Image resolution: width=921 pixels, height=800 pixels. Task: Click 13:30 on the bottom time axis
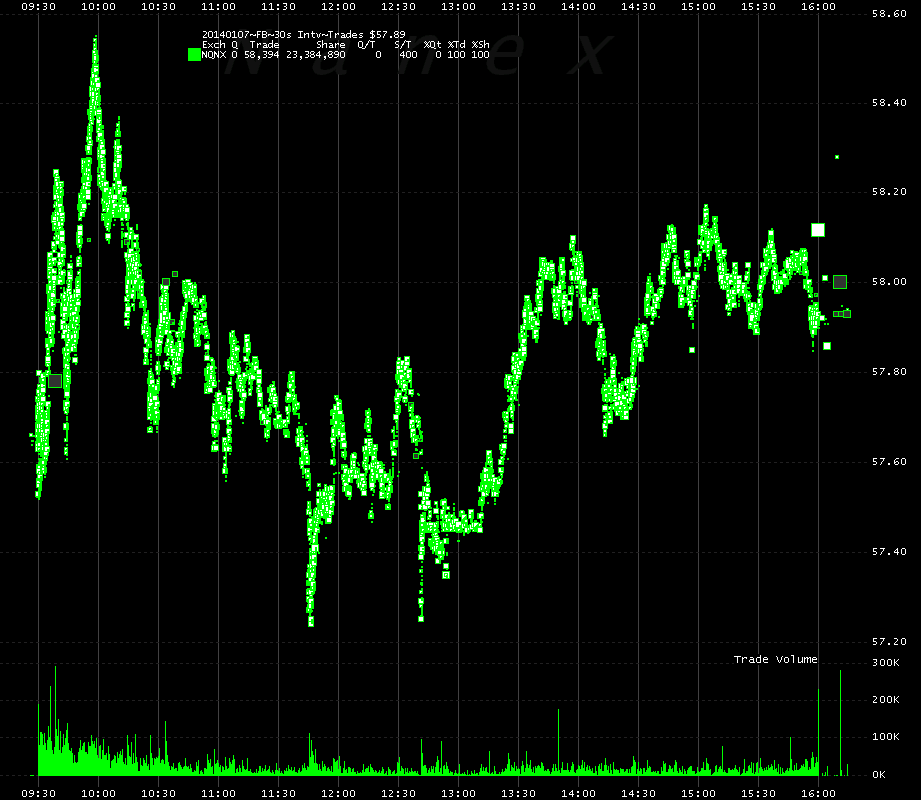518,794
